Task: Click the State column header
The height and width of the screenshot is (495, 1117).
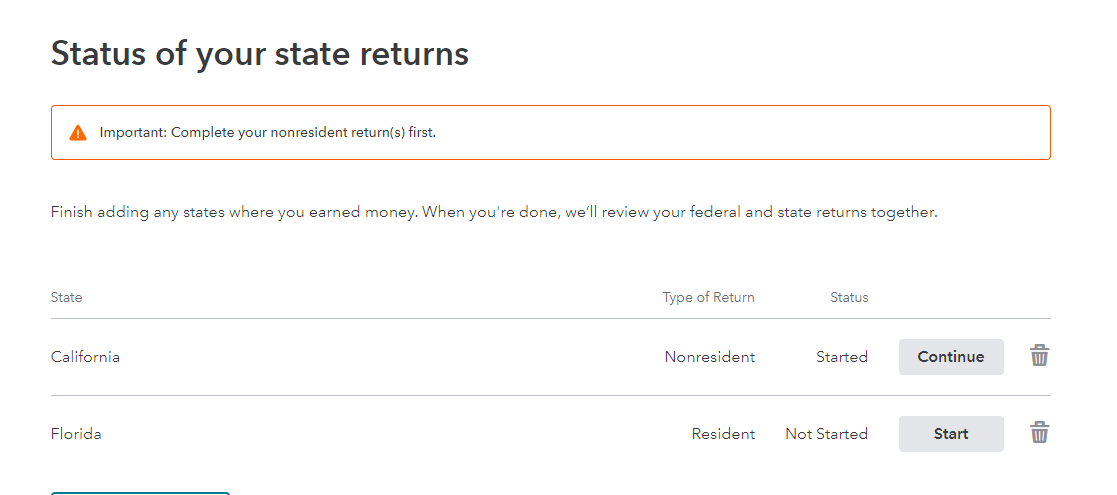Action: pyautogui.click(x=66, y=297)
